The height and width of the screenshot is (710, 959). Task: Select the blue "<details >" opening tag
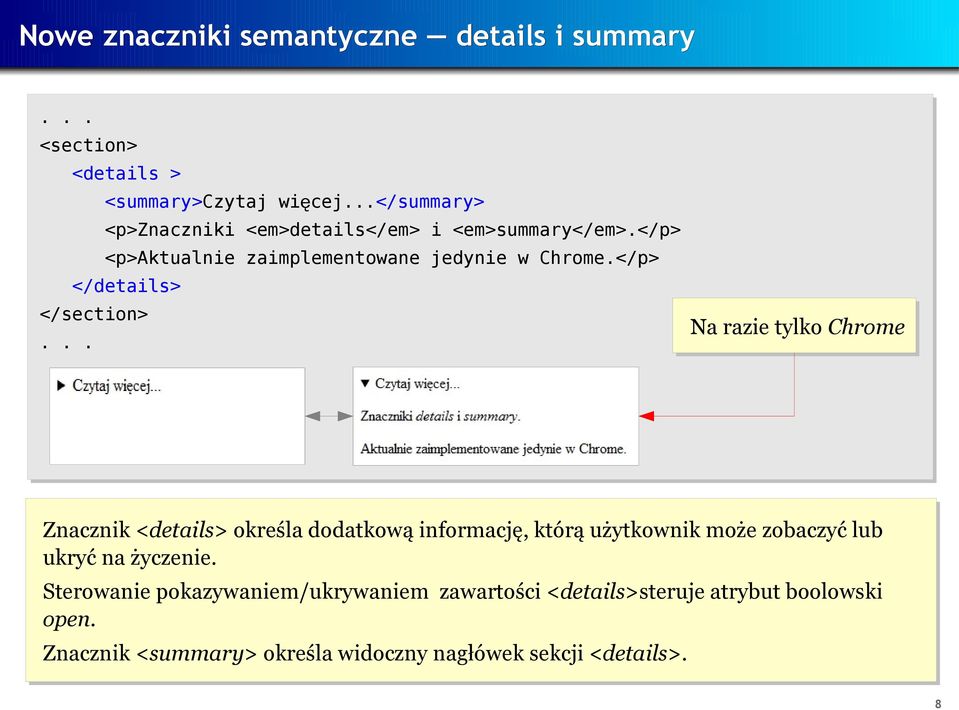point(127,174)
